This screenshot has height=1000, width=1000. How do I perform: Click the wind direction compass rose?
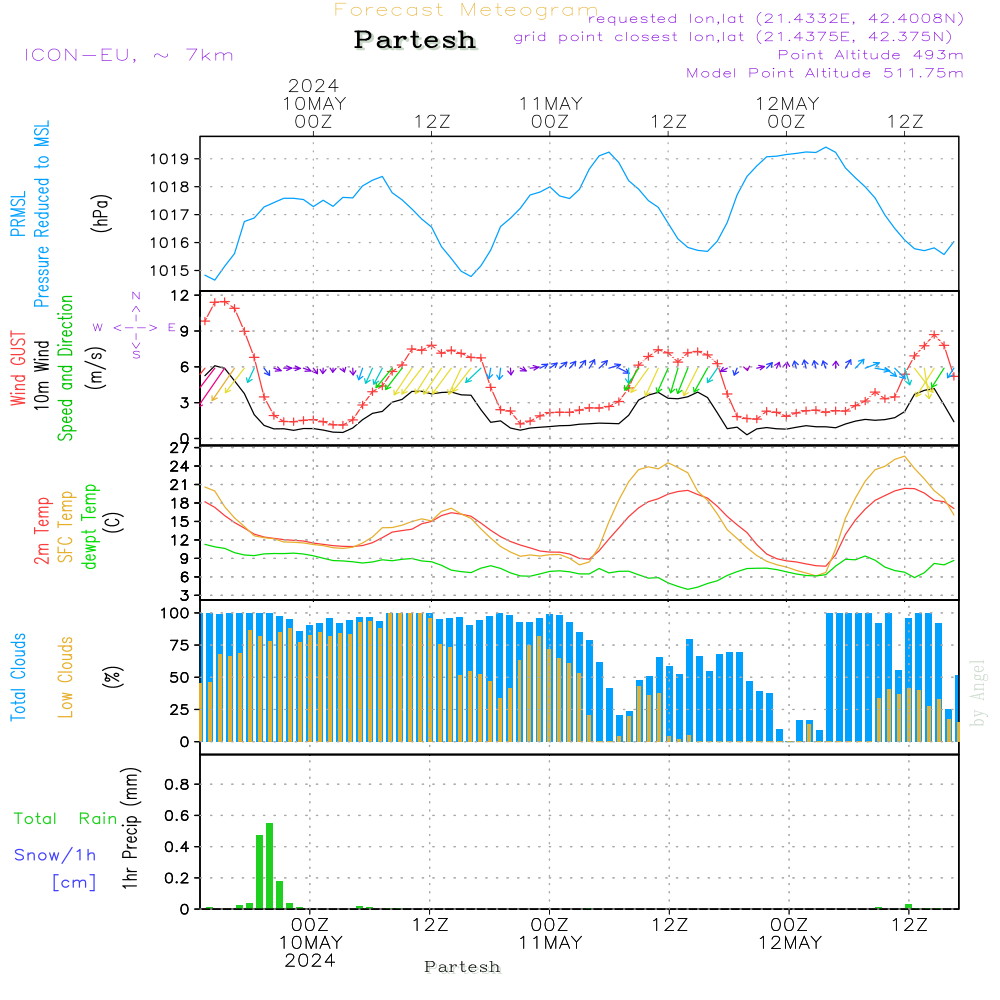click(x=135, y=327)
